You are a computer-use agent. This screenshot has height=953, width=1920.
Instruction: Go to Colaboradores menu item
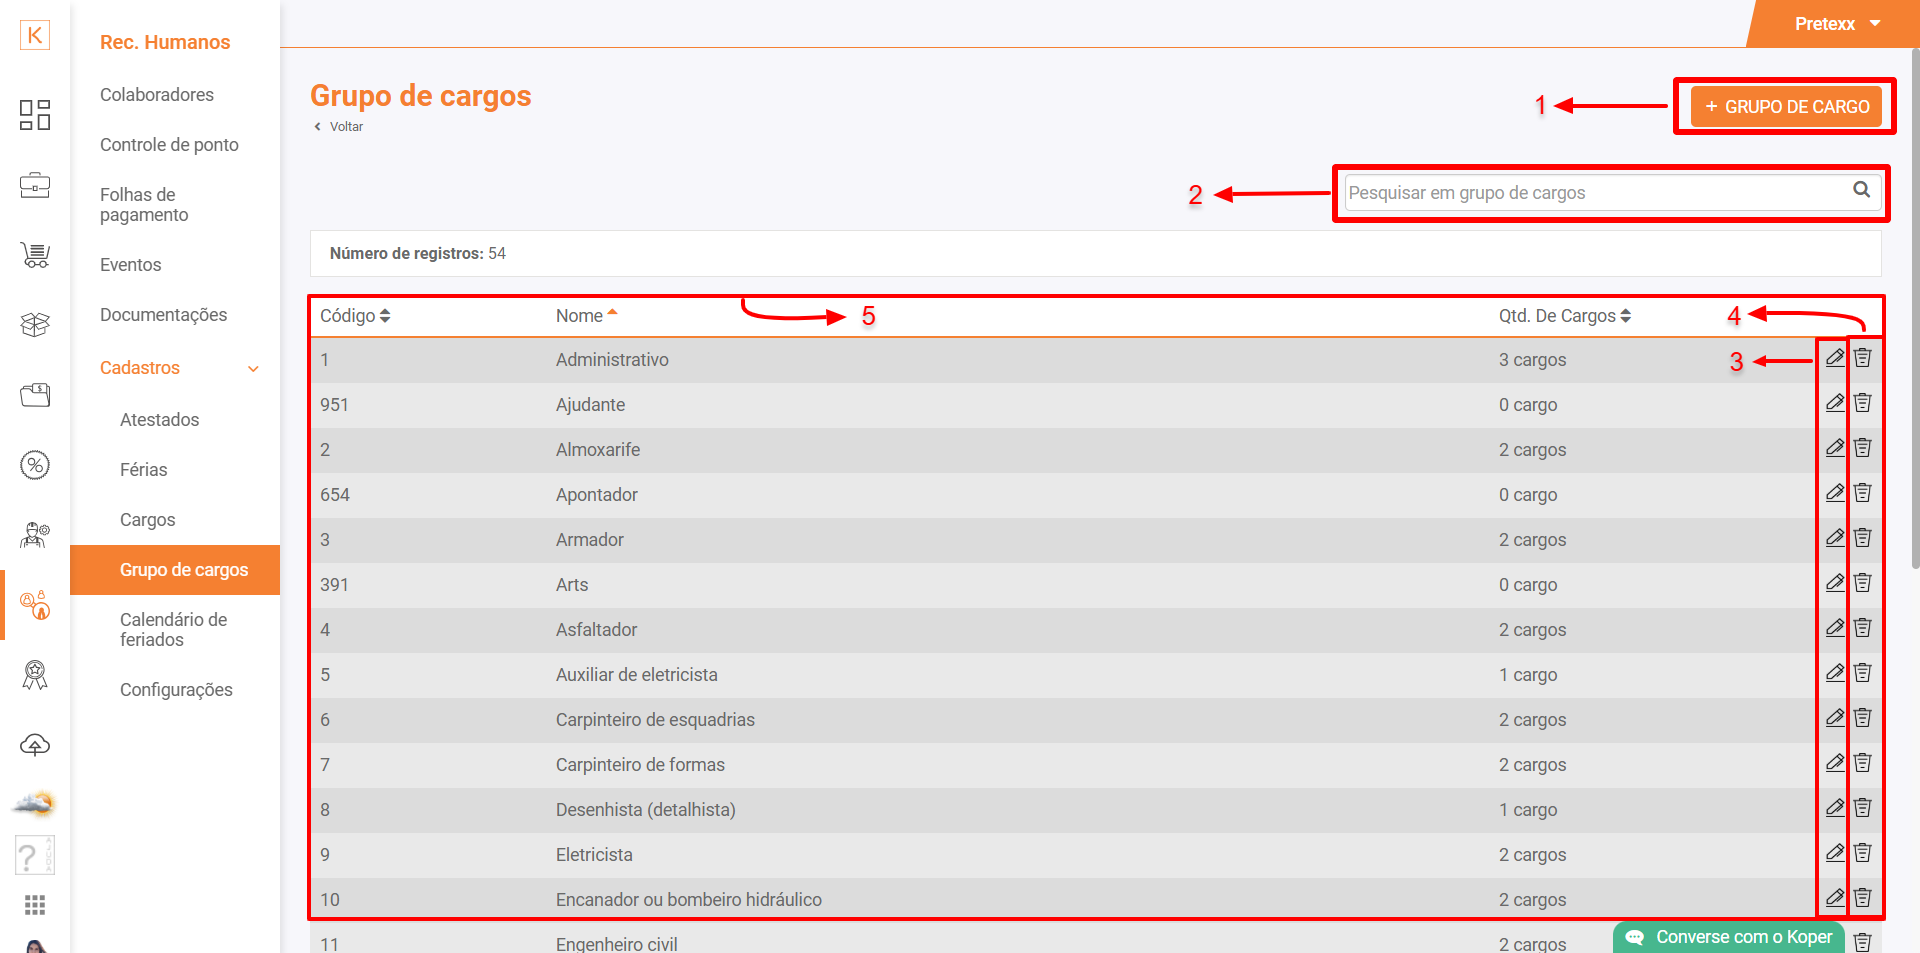click(157, 95)
